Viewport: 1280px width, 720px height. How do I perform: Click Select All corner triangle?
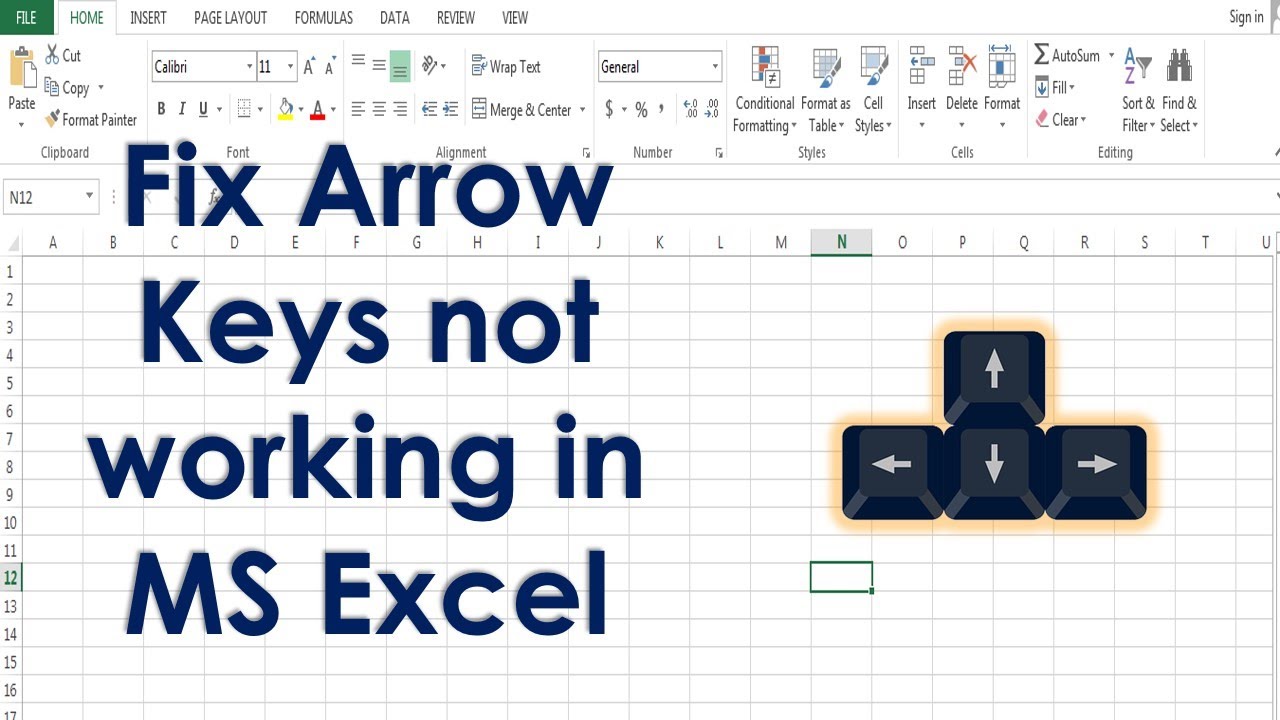pyautogui.click(x=12, y=243)
